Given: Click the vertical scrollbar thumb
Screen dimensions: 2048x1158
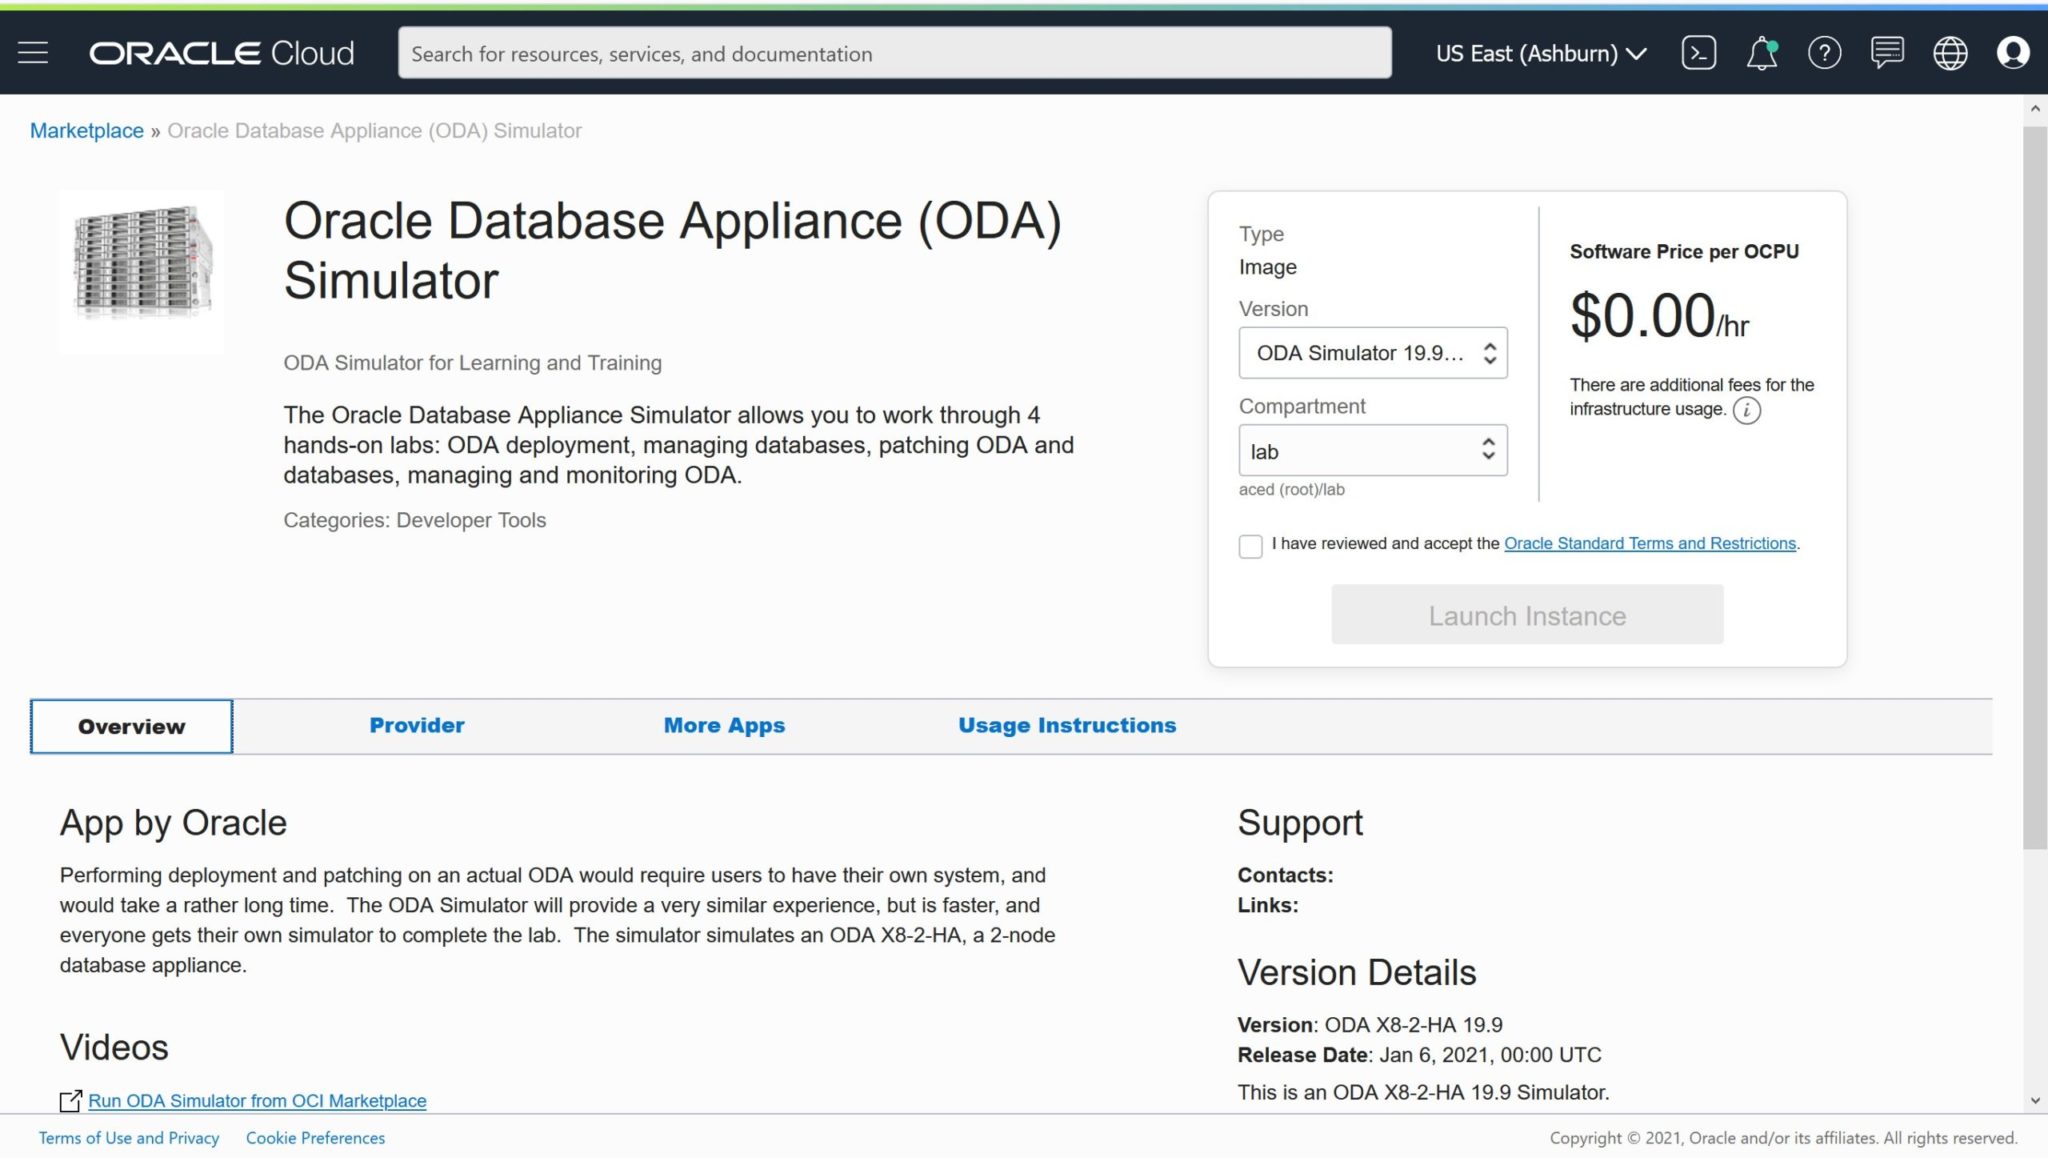Looking at the screenshot, I should pos(2035,488).
